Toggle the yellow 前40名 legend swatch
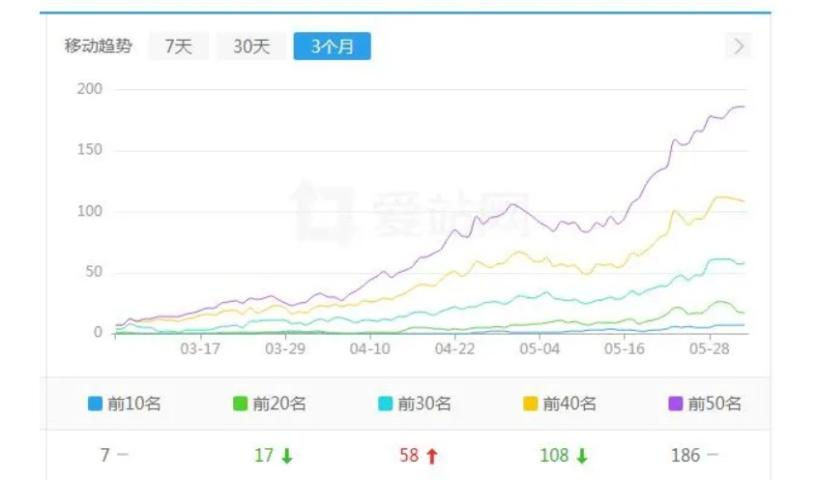The width and height of the screenshot is (817, 480). tap(530, 404)
